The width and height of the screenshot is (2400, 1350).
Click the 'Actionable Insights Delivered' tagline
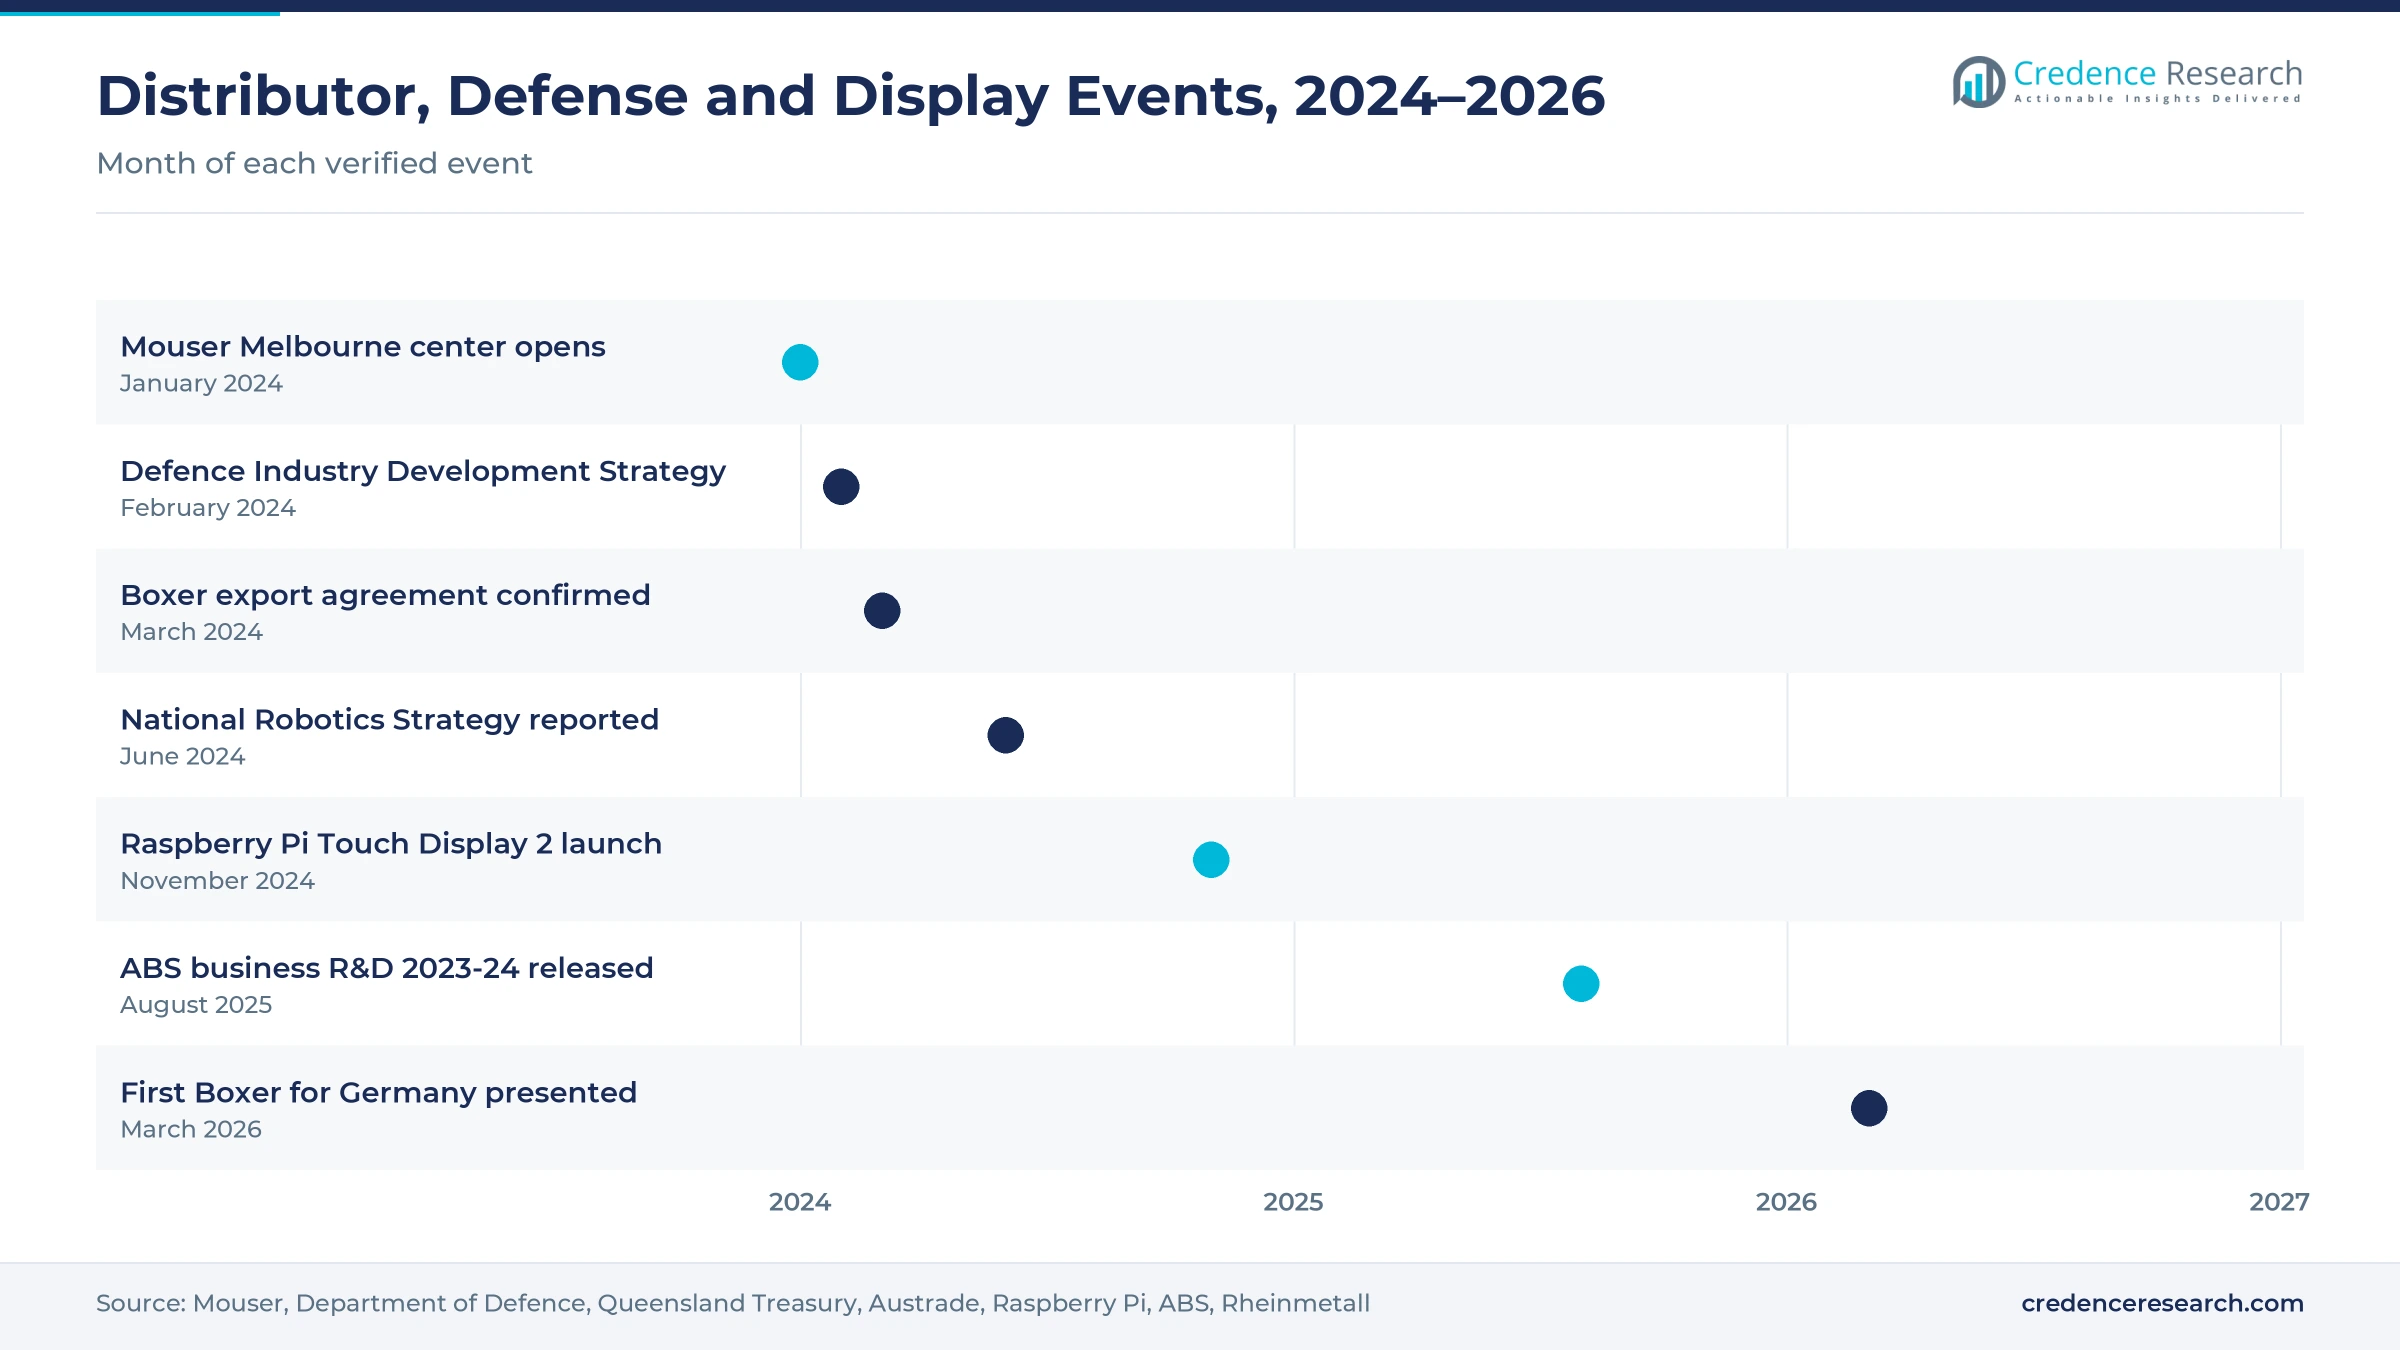(x=2158, y=99)
